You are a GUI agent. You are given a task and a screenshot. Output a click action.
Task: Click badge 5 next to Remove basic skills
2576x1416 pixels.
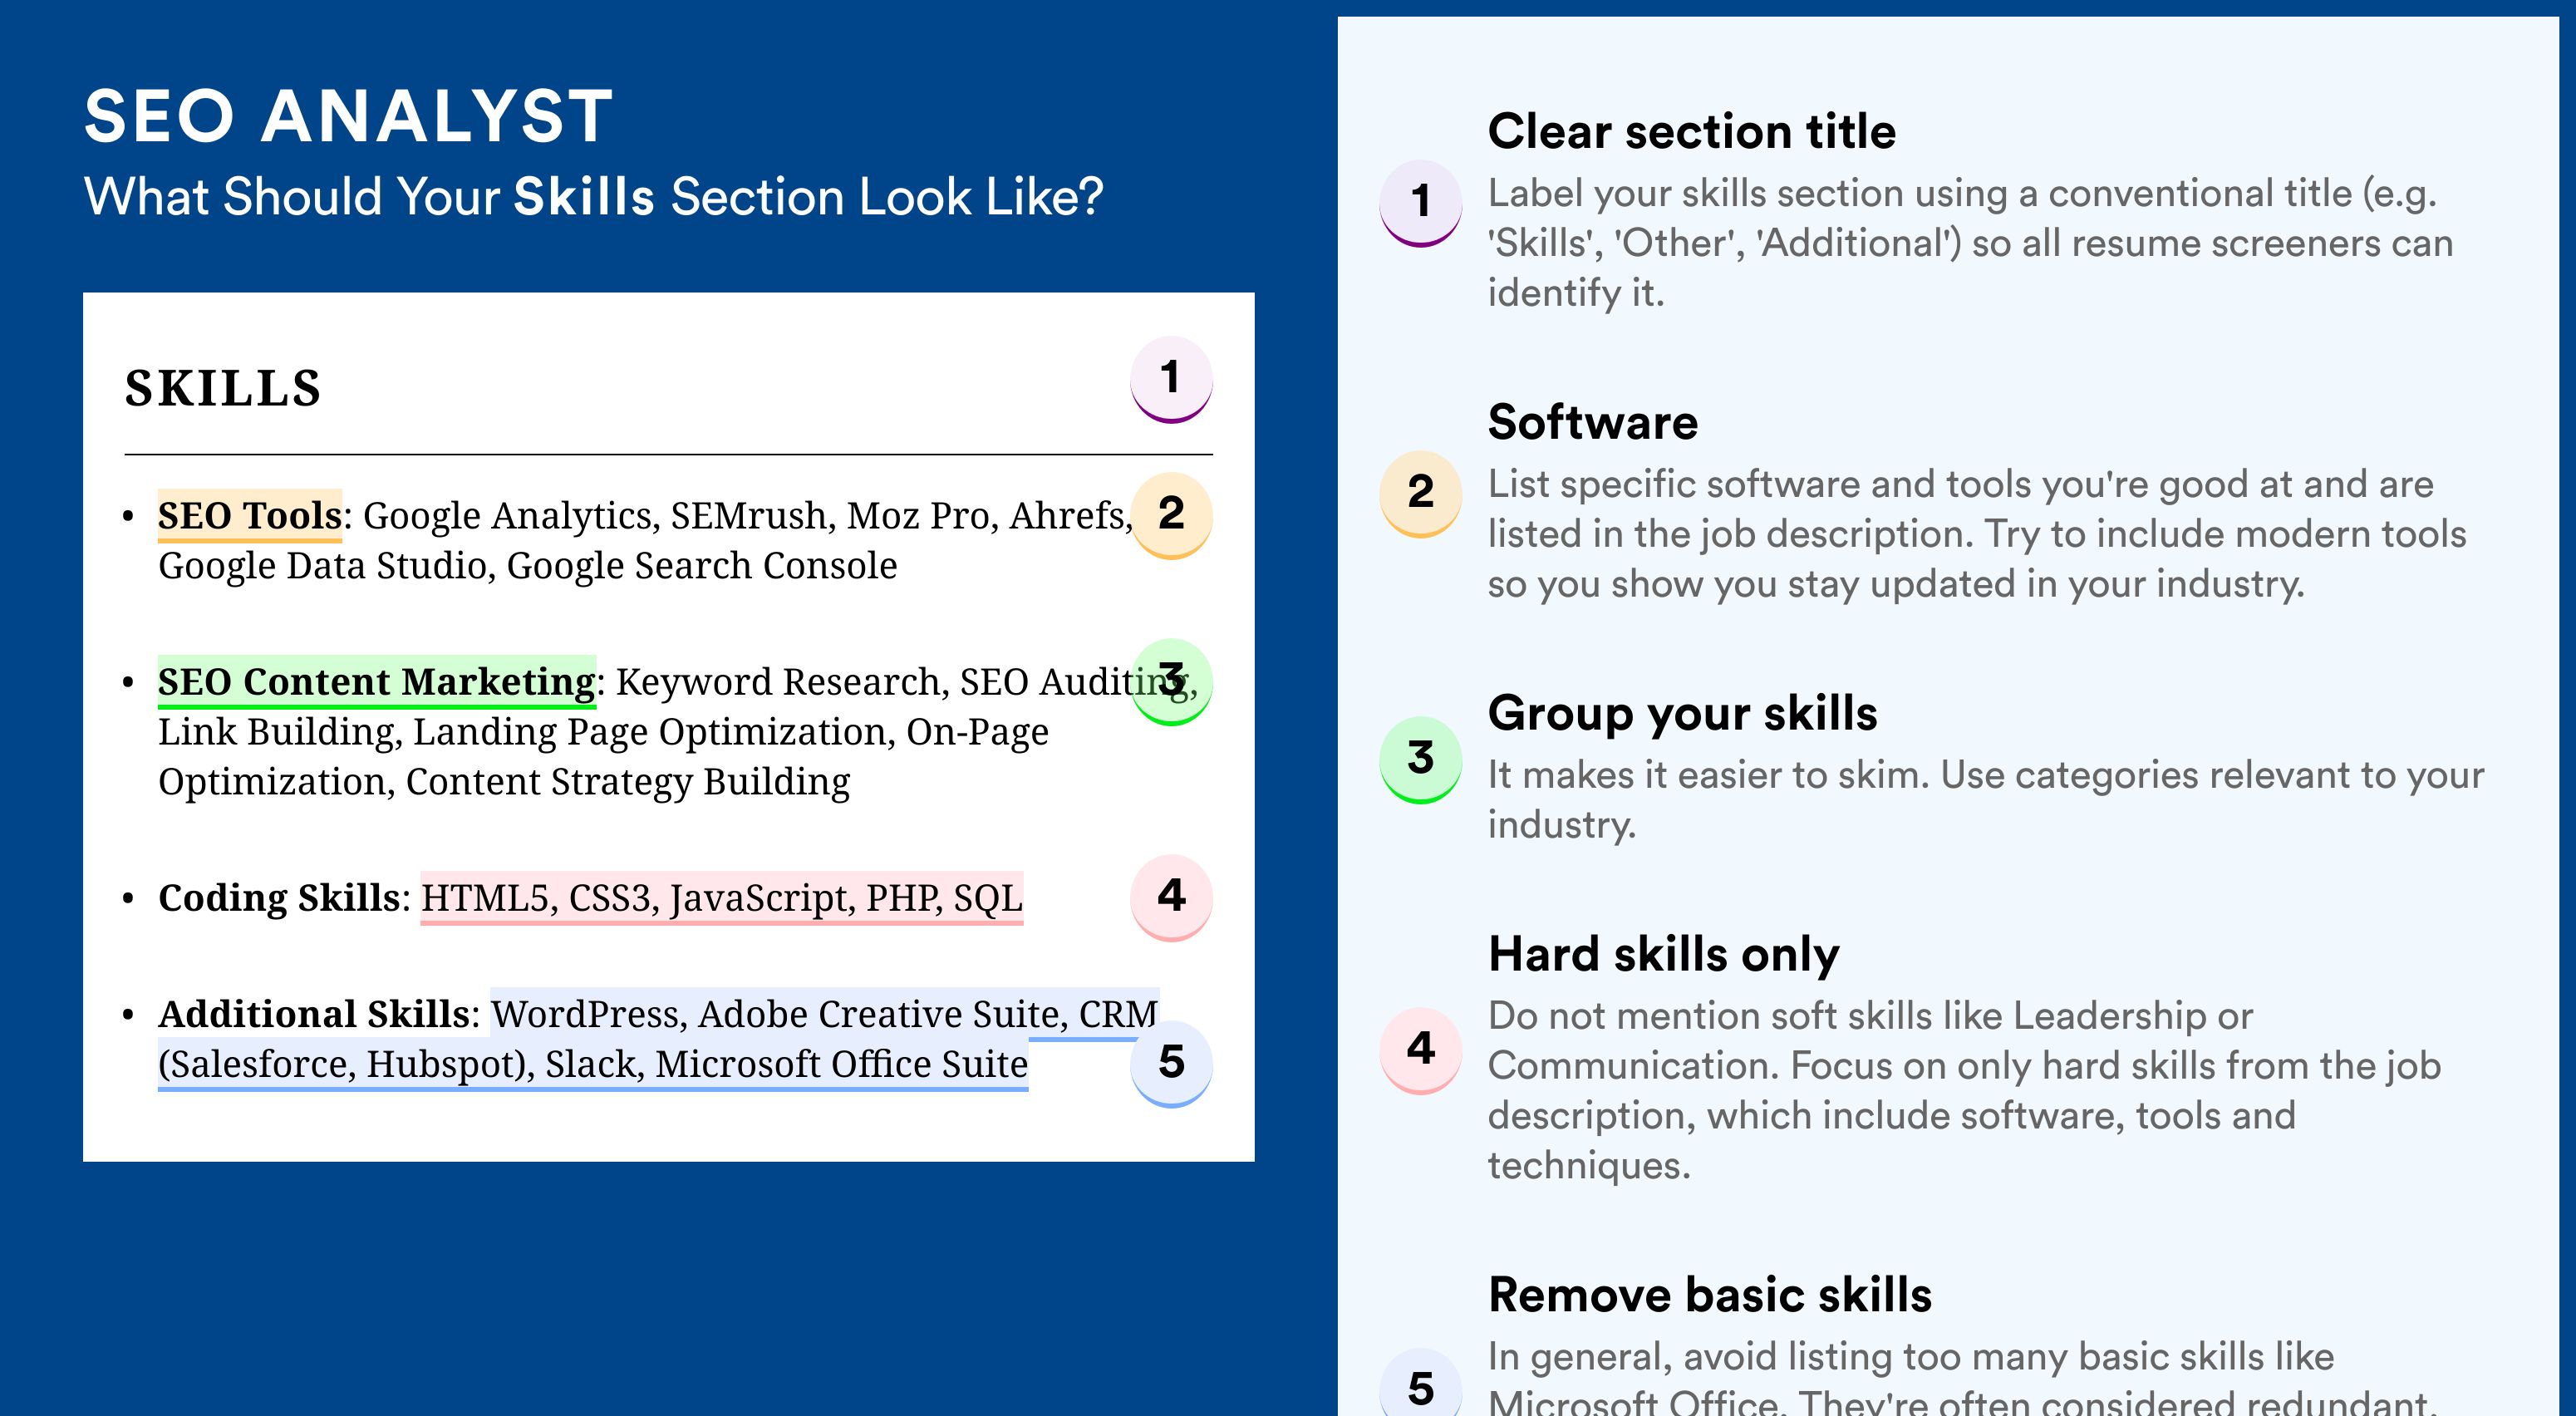pyautogui.click(x=1420, y=1387)
